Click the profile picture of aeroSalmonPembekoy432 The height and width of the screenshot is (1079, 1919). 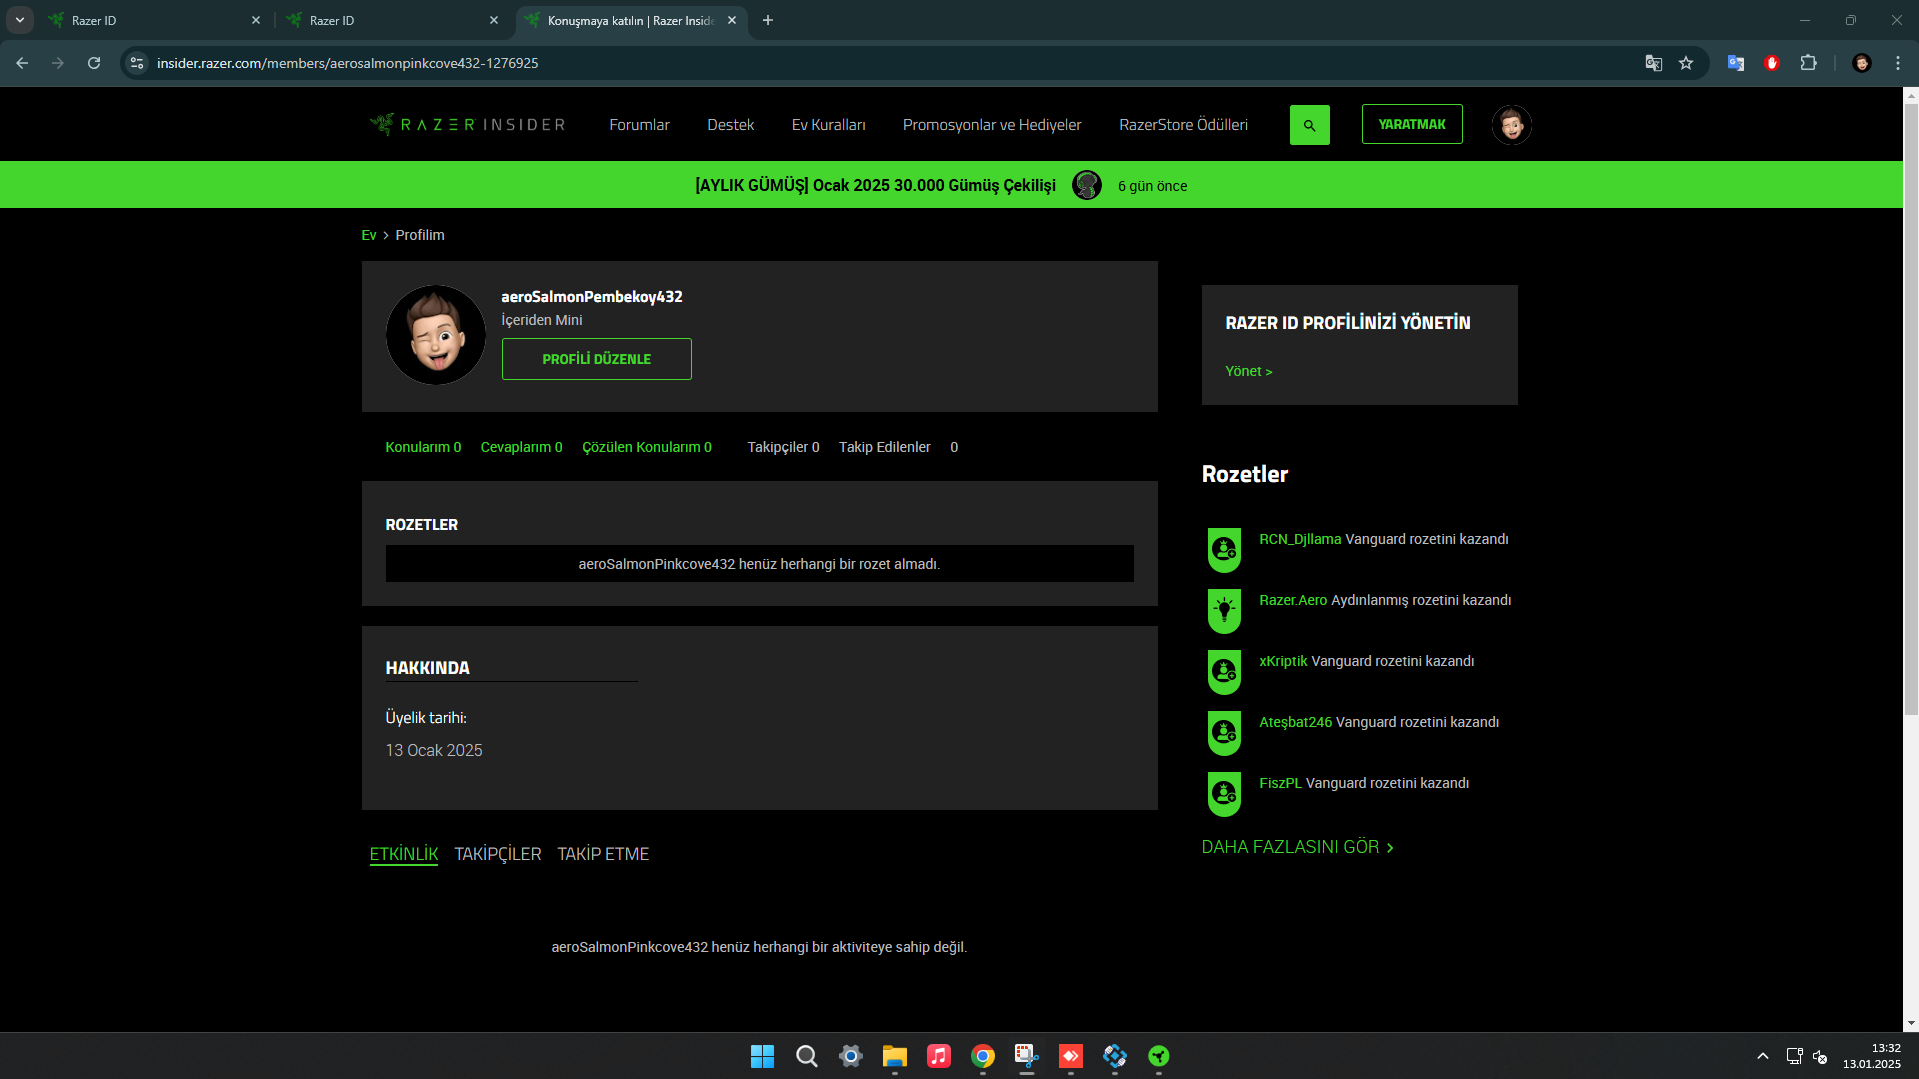[x=435, y=335]
